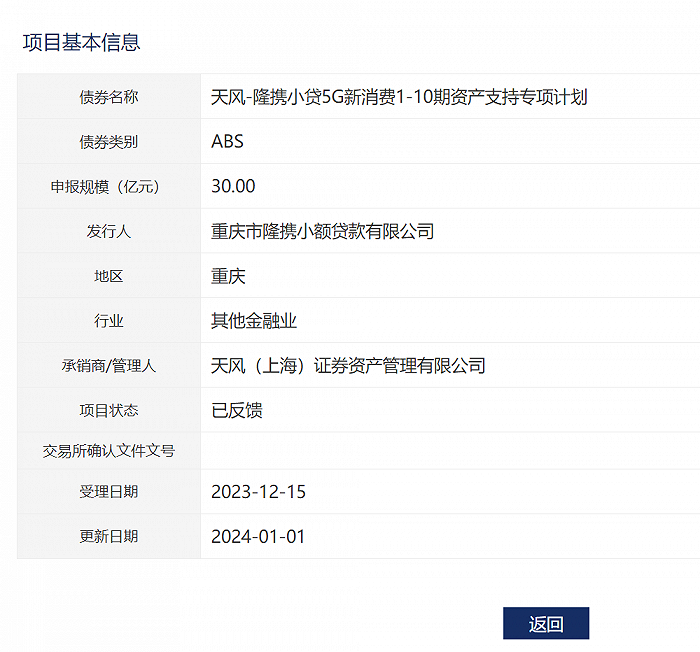Select the status 已反馈
The height and width of the screenshot is (652, 700).
pyautogui.click(x=237, y=410)
